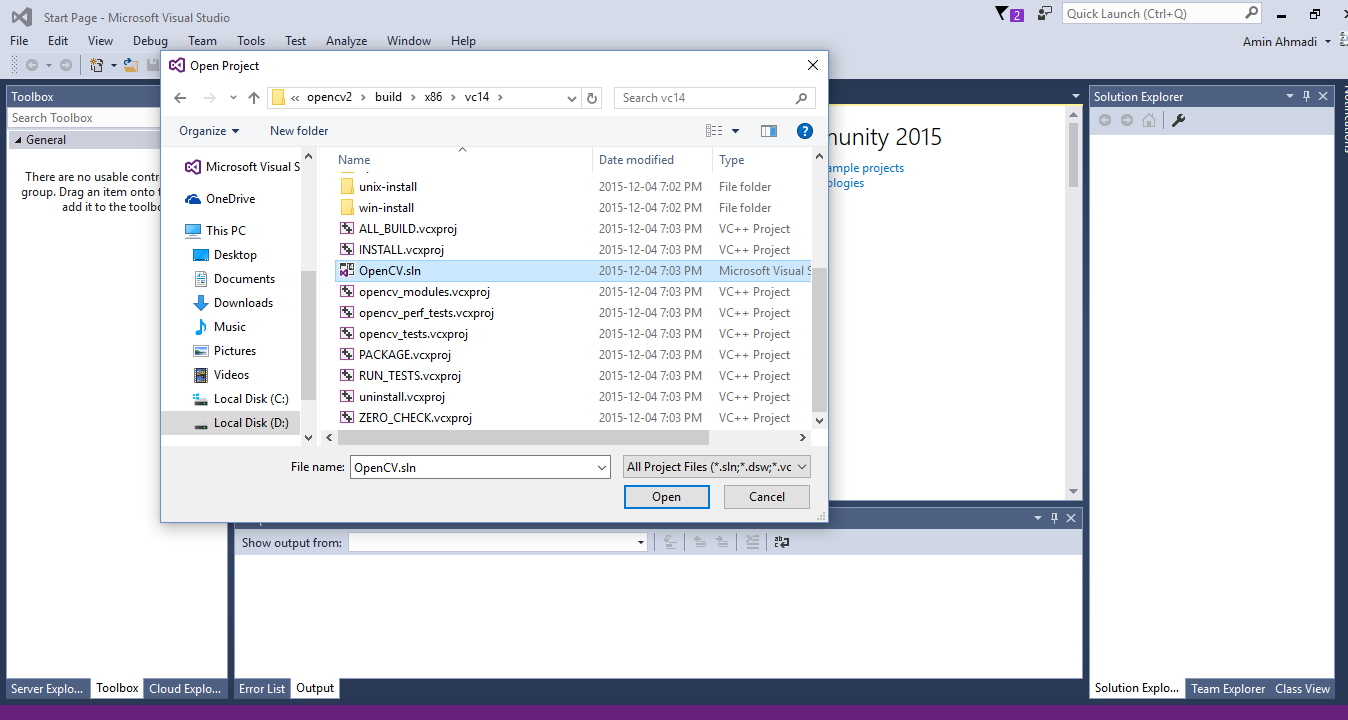Image resolution: width=1348 pixels, height=720 pixels.
Task: Pin the Solution Explorer panel
Action: pos(1306,96)
